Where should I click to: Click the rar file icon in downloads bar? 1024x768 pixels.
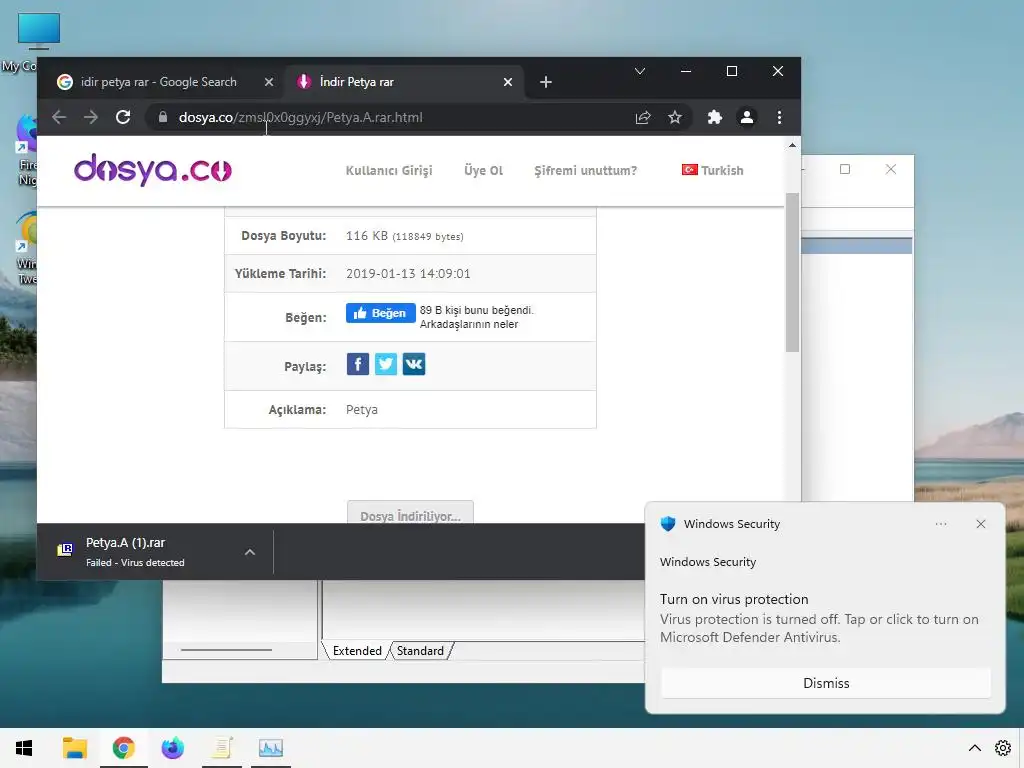pos(65,550)
